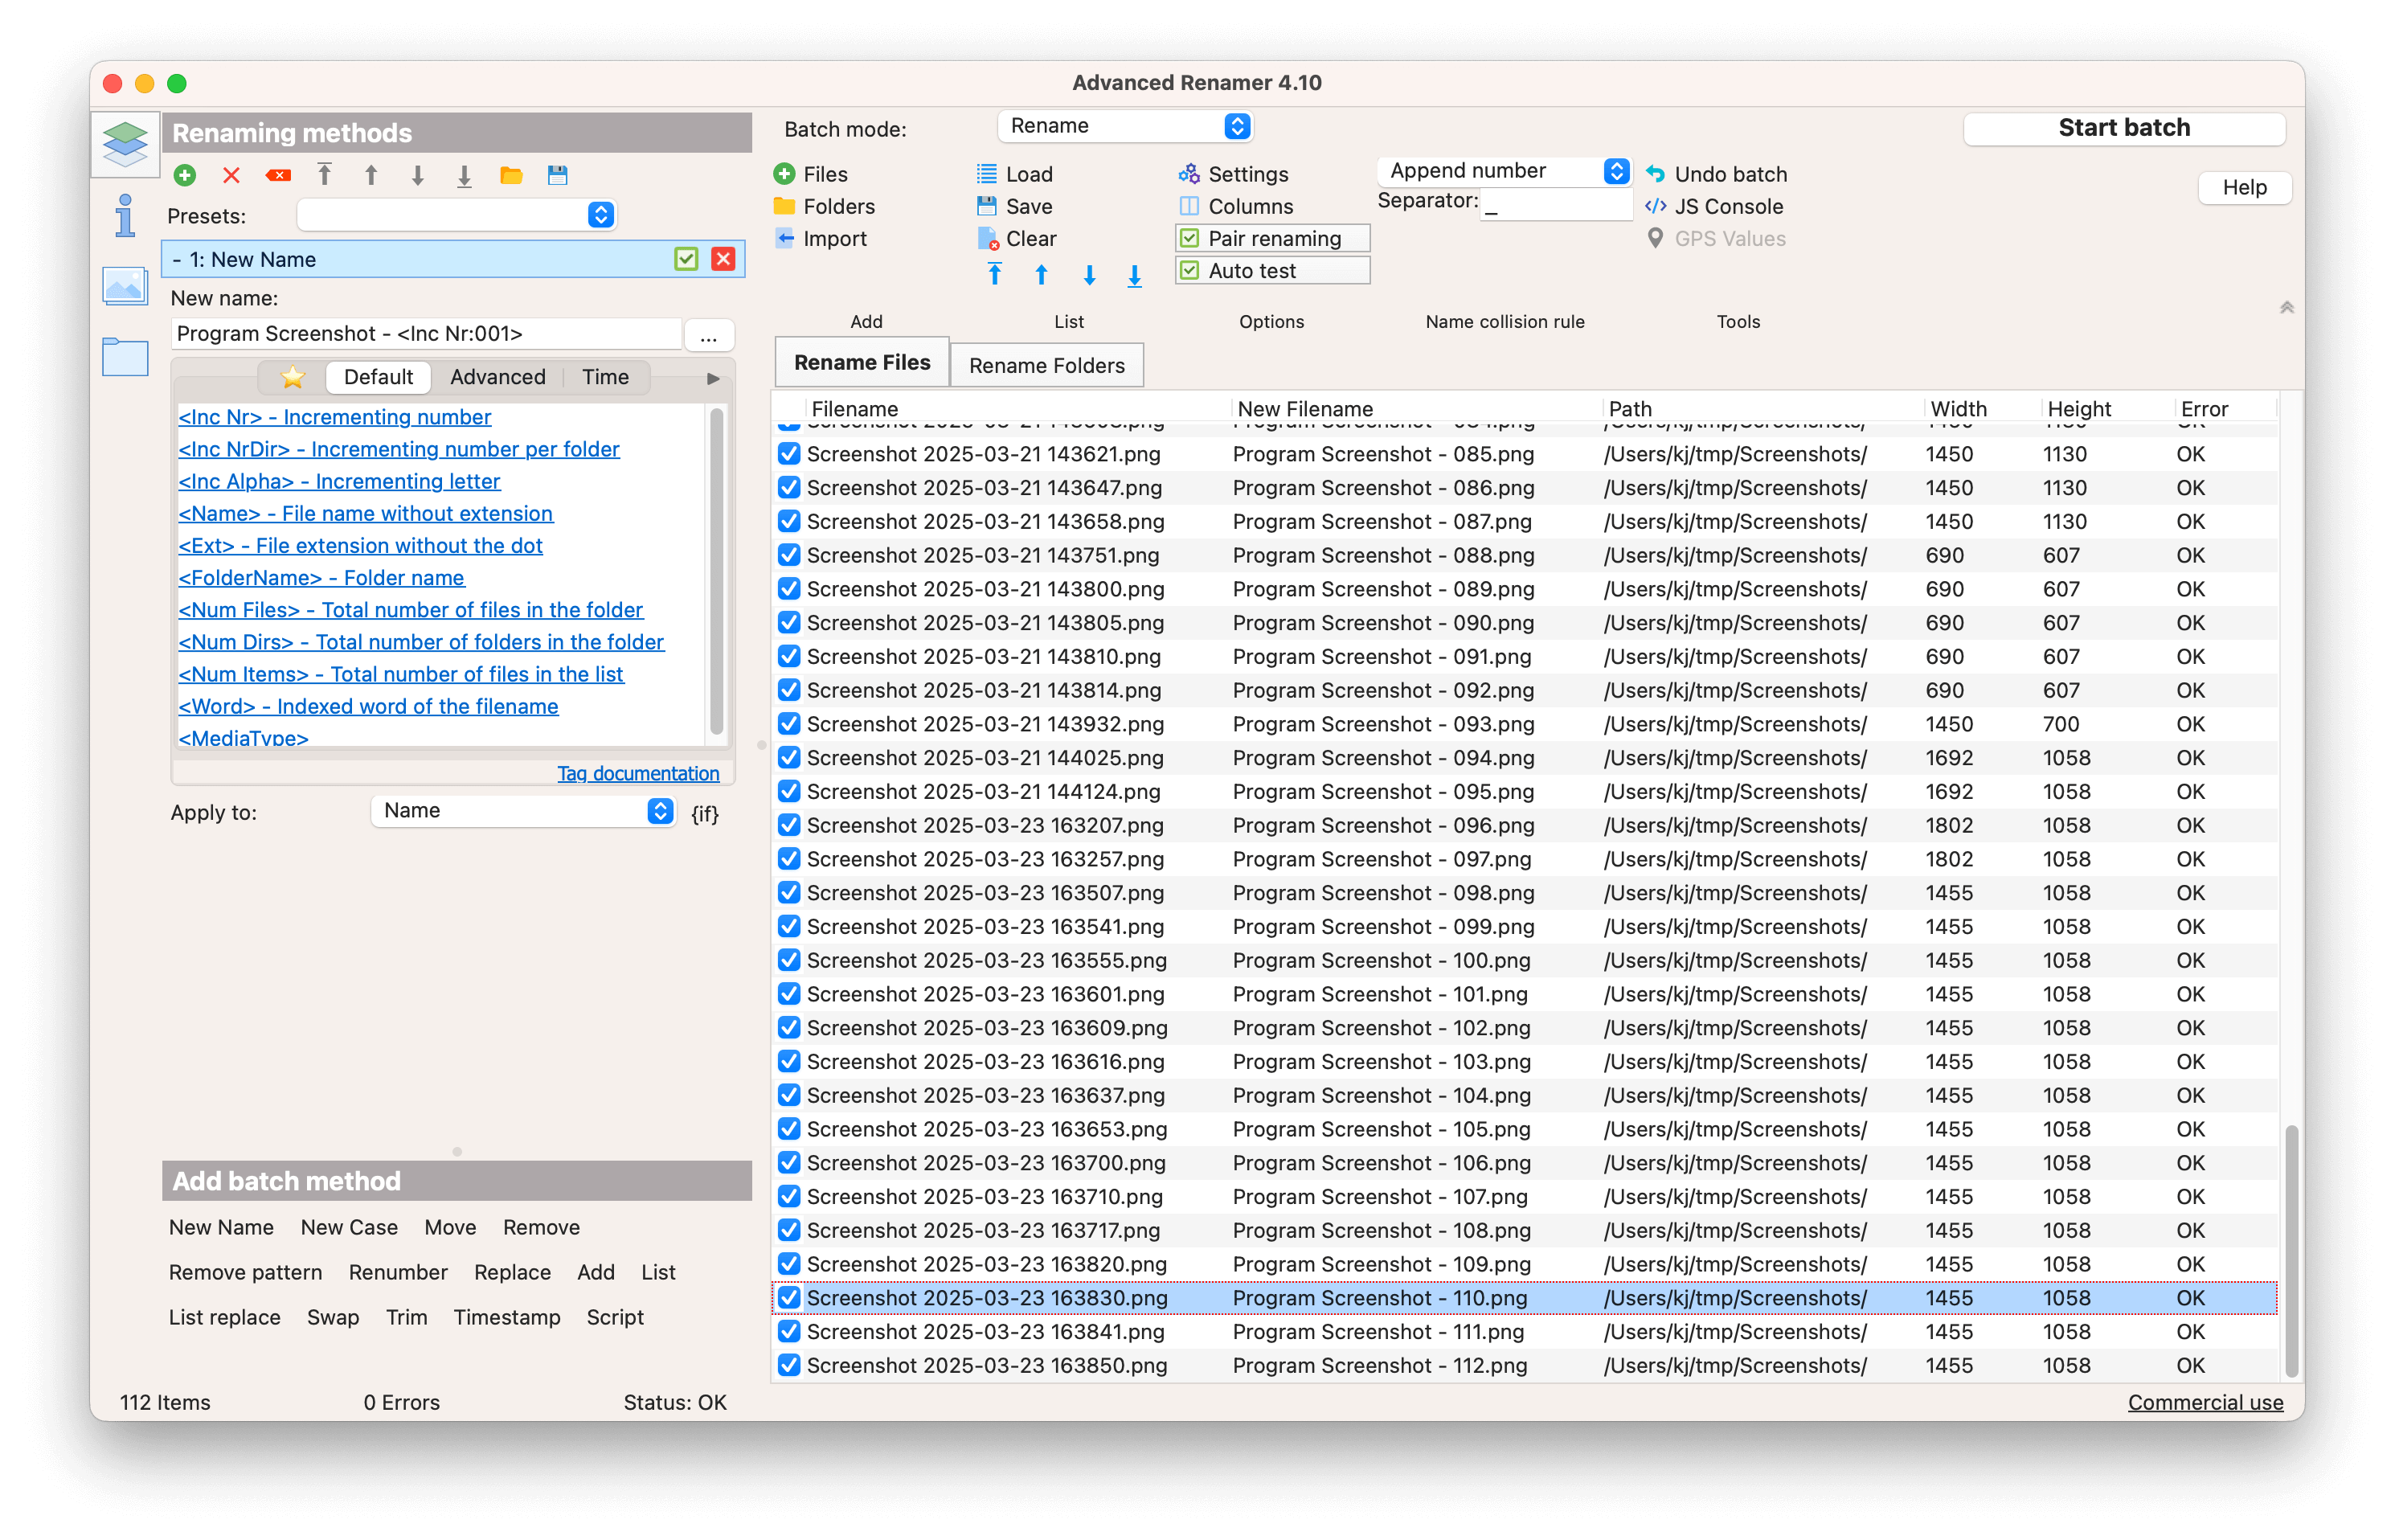This screenshot has height=1540, width=2395.
Task: Uncheck Screenshot 2025-03-23 163850.png
Action: [789, 1364]
